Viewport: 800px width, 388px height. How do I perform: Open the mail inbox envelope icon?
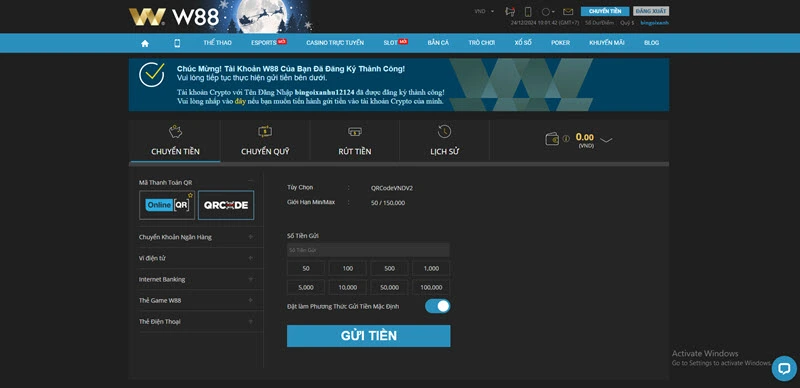[x=568, y=11]
